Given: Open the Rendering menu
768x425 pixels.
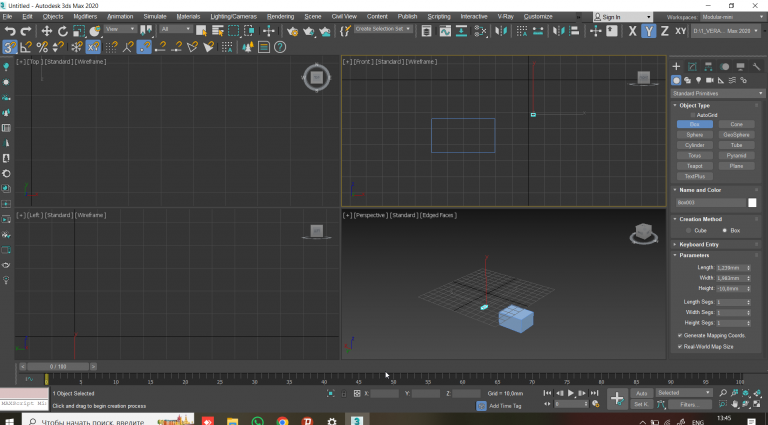Looking at the screenshot, I should [x=281, y=17].
